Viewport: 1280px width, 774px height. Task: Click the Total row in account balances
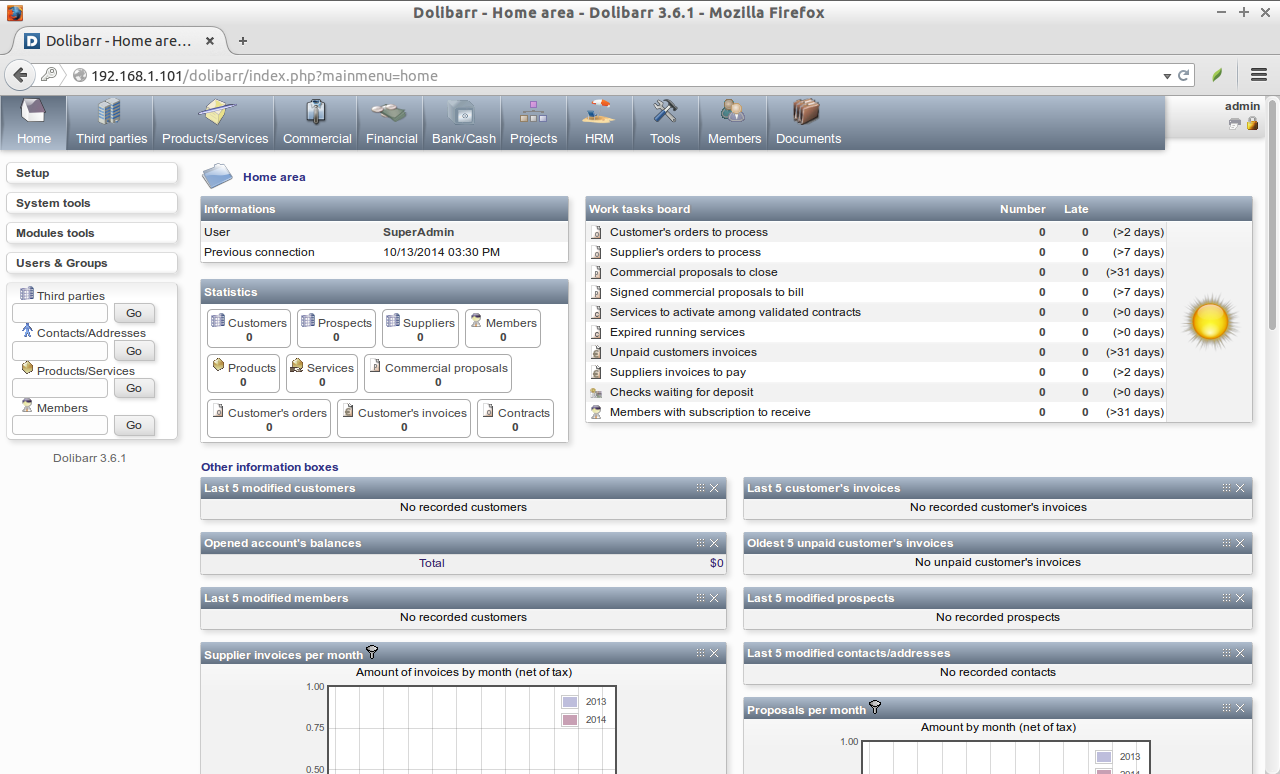click(463, 563)
